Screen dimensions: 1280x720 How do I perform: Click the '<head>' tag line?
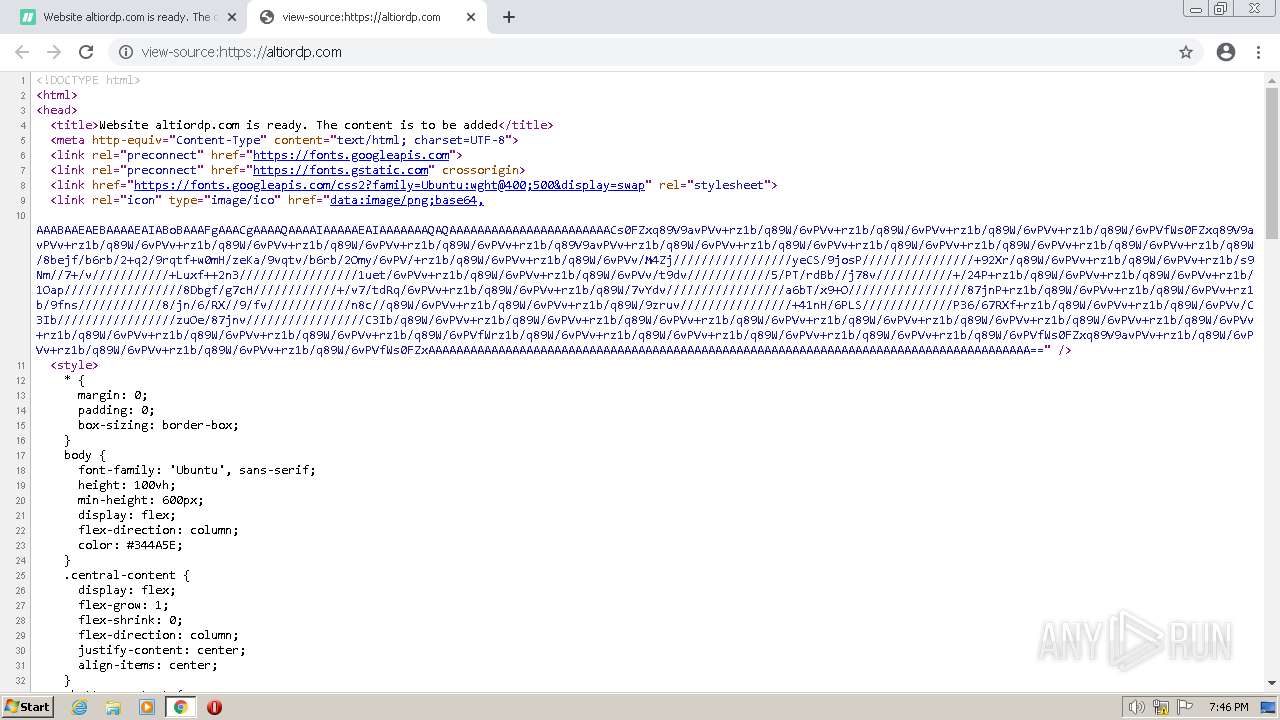[x=57, y=110]
